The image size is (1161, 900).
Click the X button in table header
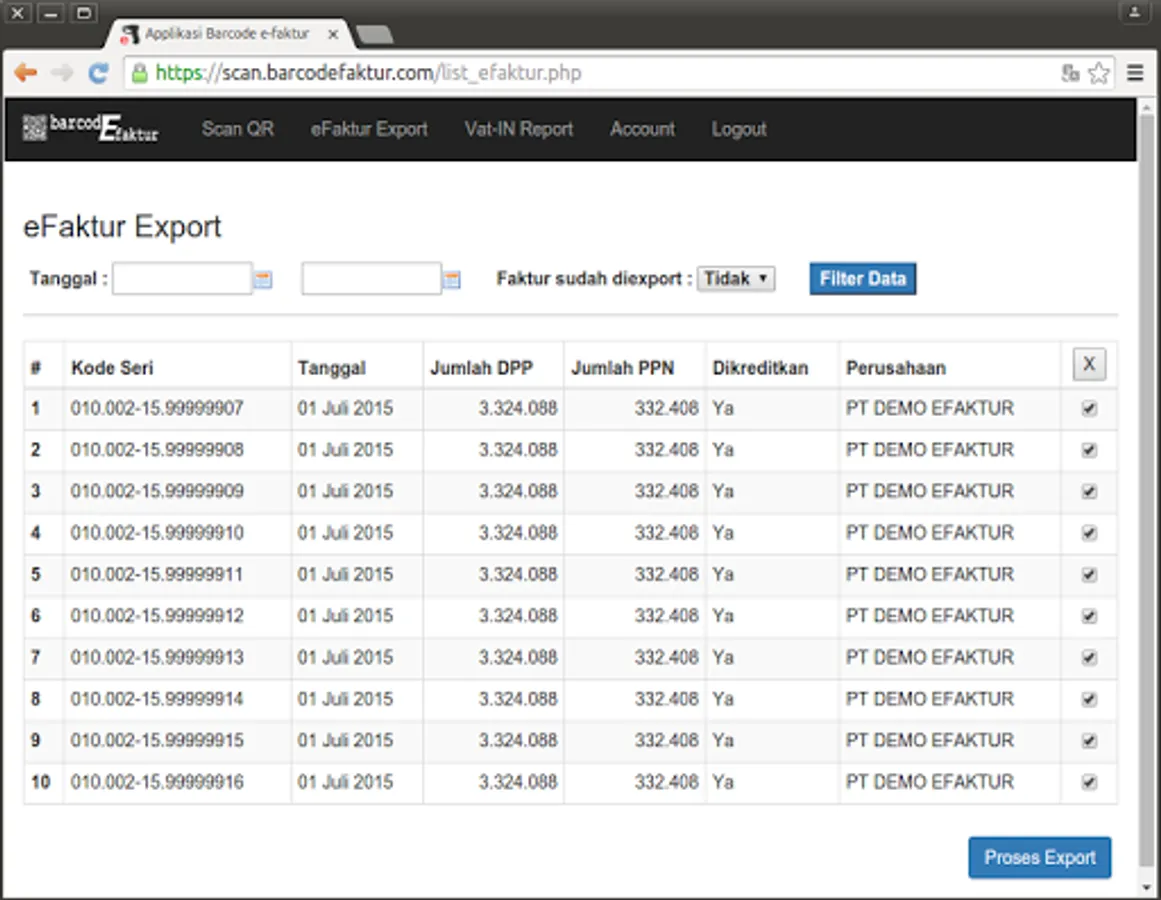pyautogui.click(x=1089, y=364)
